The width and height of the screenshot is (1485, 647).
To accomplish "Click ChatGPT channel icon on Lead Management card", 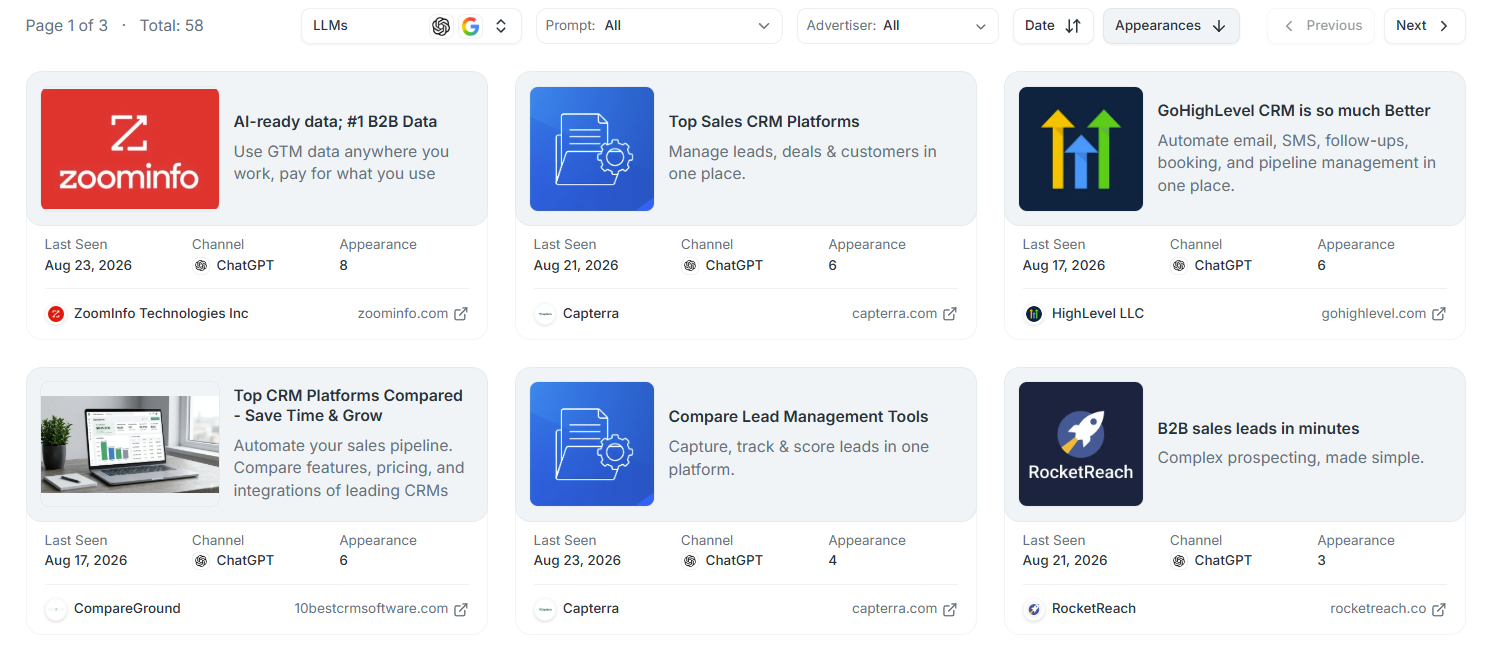I will 690,561.
